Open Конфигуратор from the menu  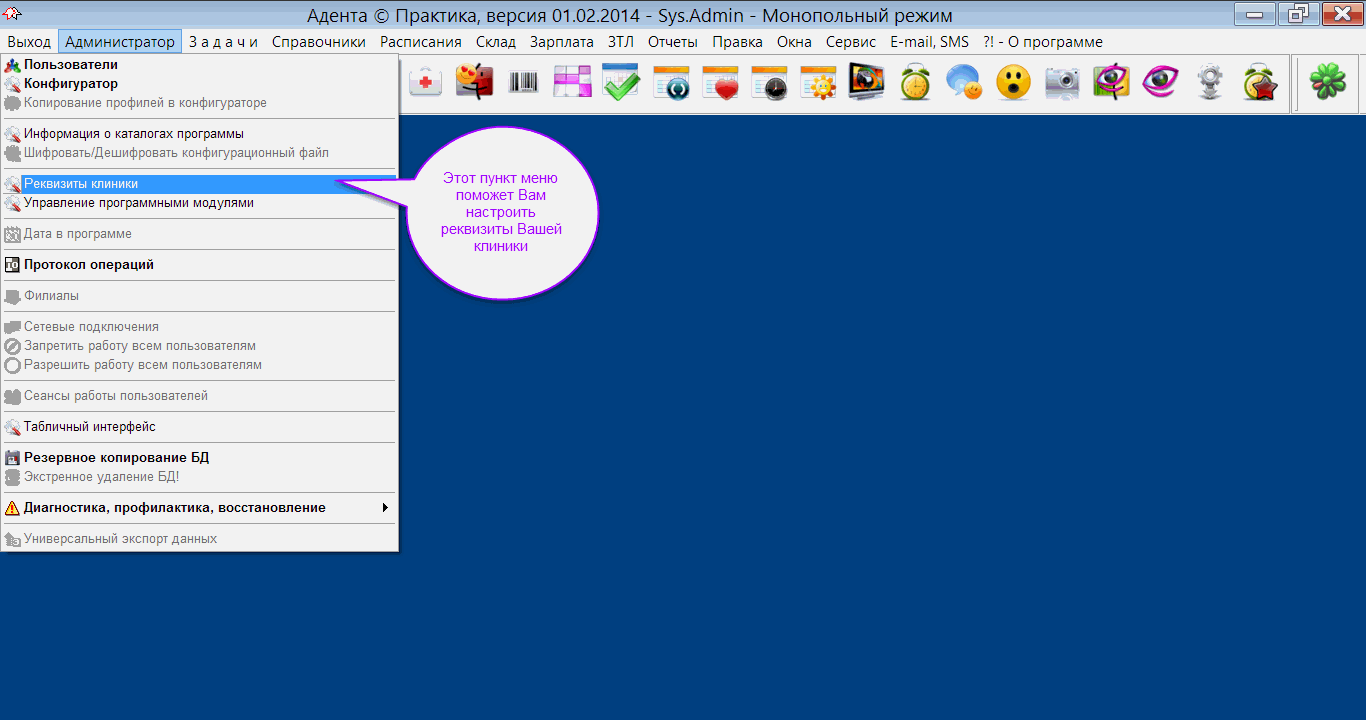tap(71, 84)
